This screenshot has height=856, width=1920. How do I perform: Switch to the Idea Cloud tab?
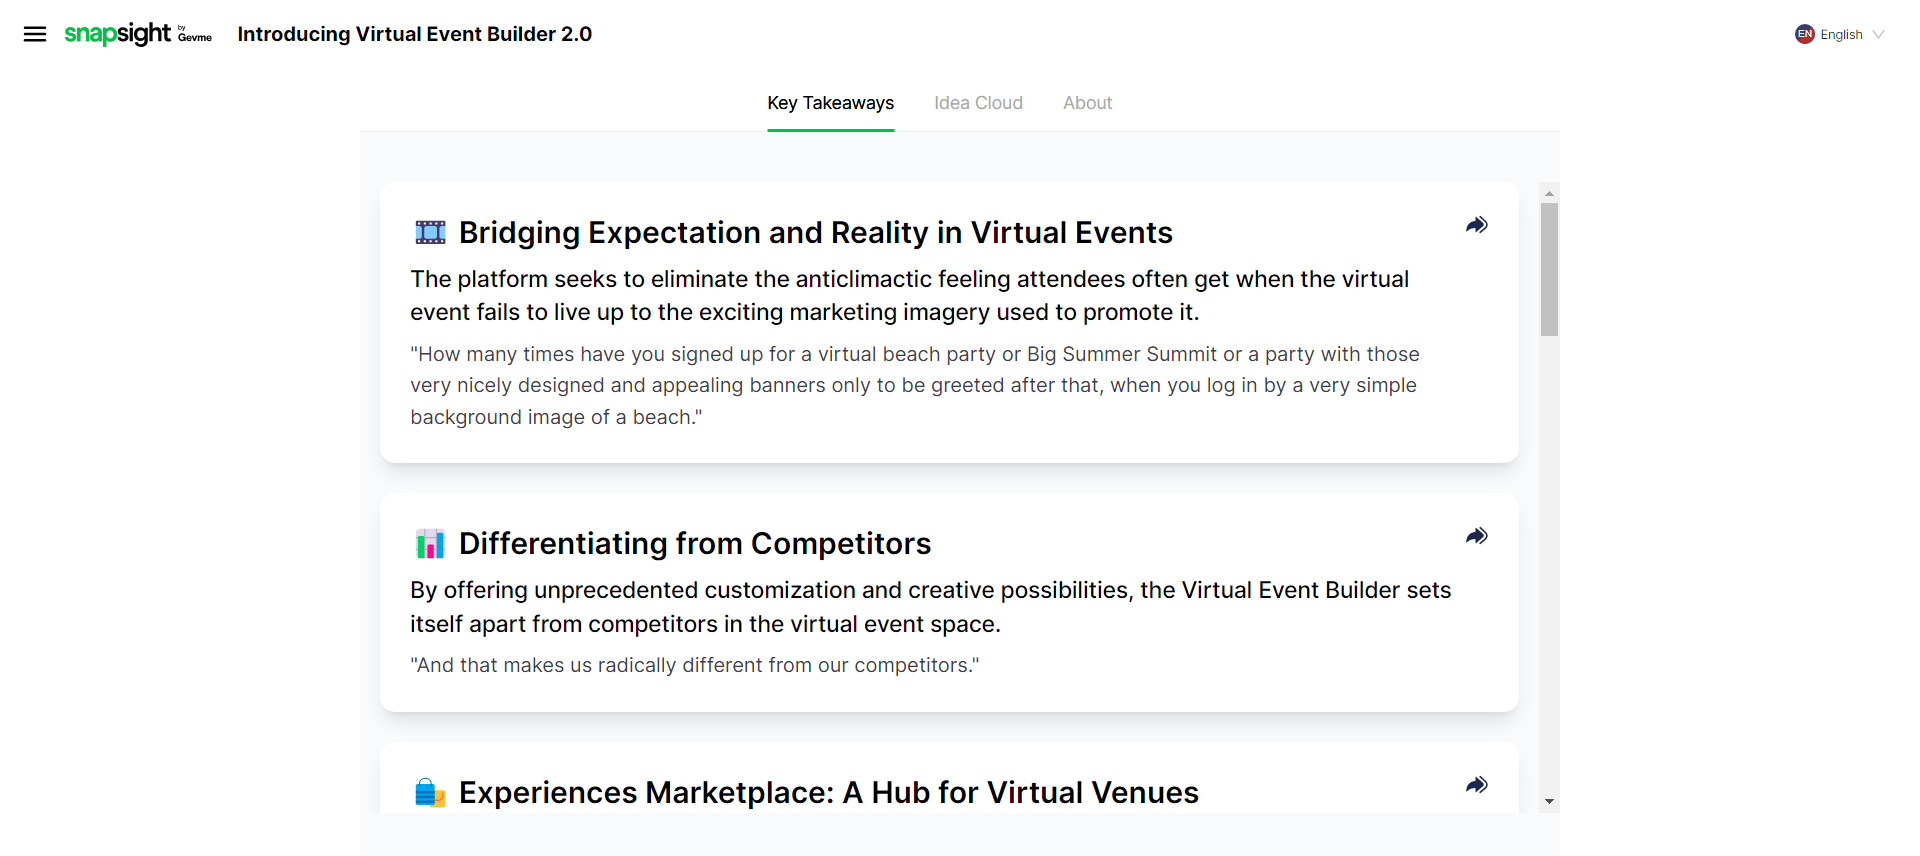[978, 103]
